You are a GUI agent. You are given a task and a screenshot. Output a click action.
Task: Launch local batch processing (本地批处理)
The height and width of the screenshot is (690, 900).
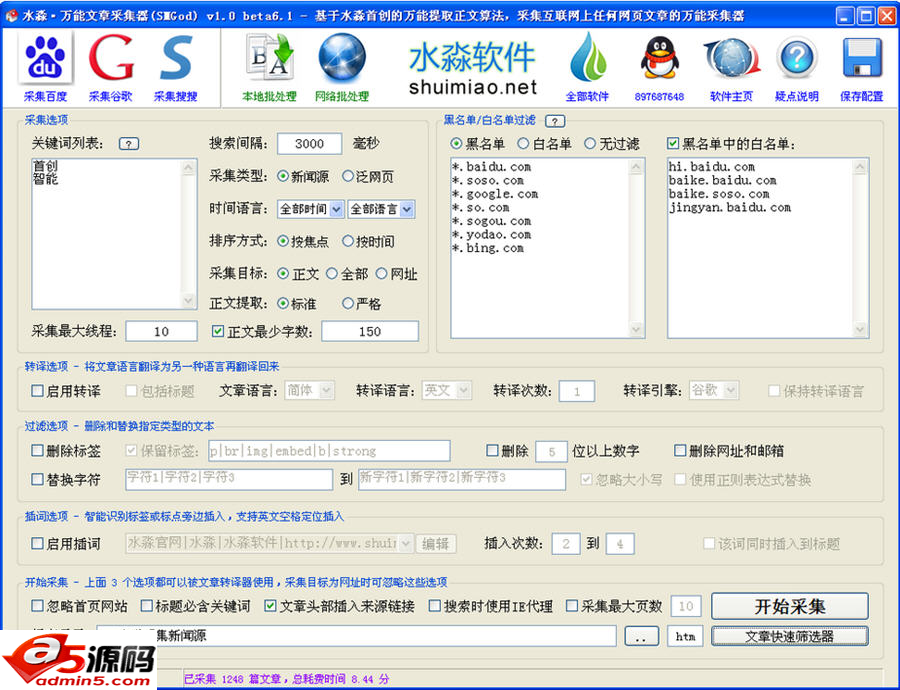point(269,67)
